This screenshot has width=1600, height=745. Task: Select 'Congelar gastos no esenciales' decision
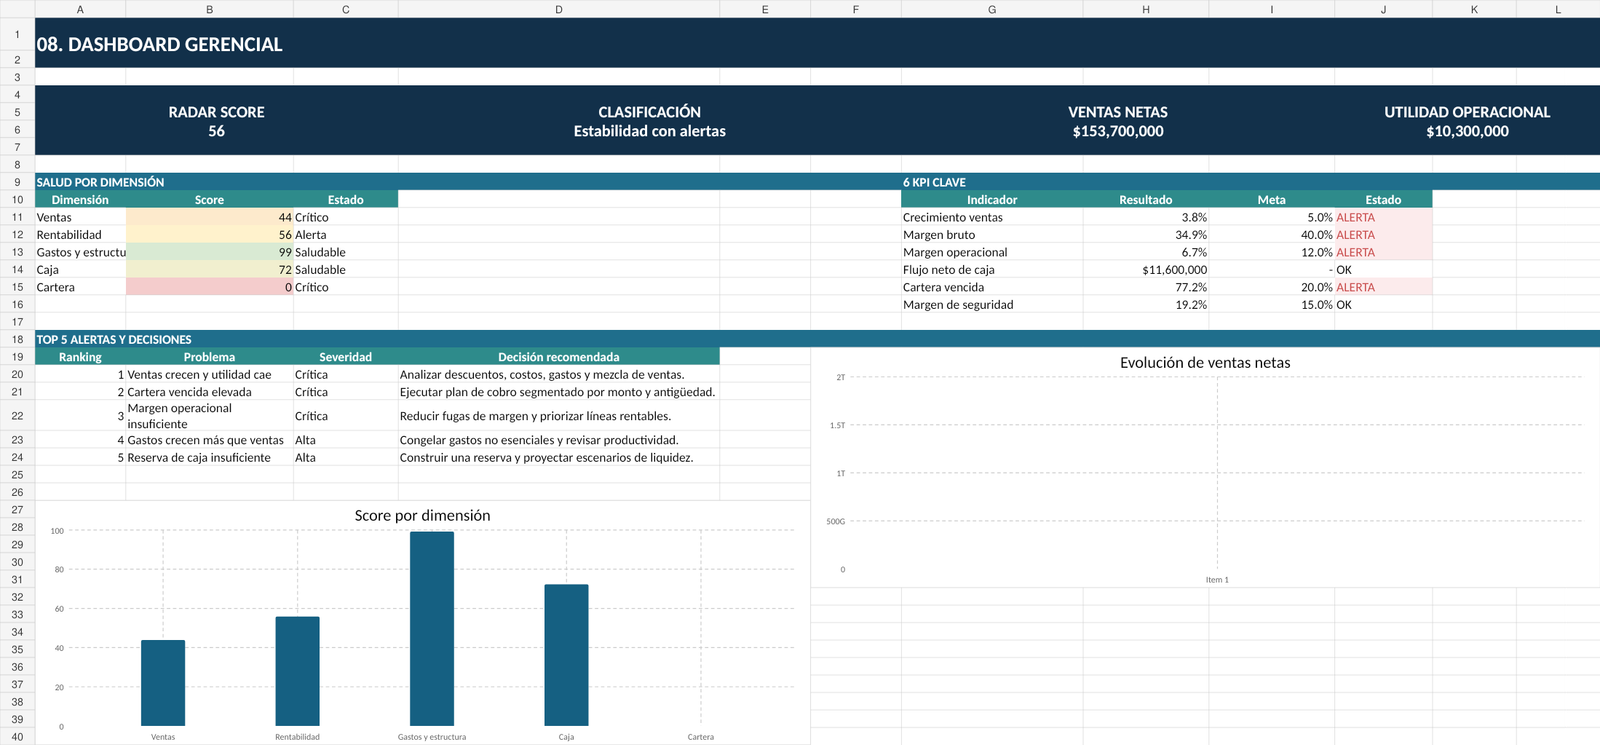coord(558,440)
